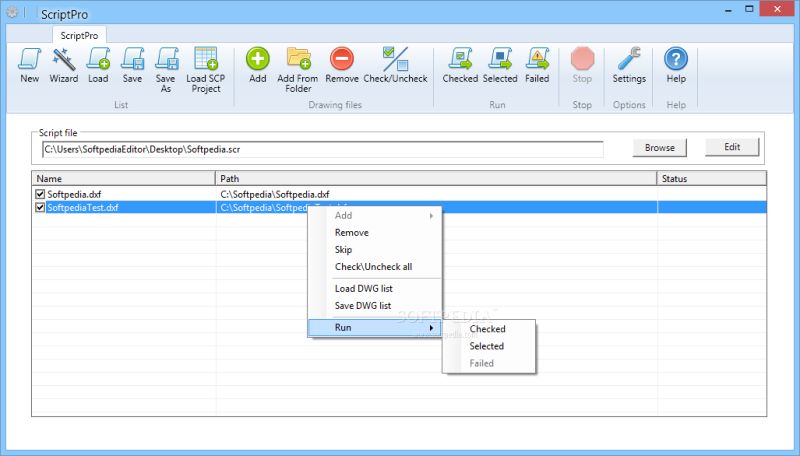Viewport: 800px width, 456px height.
Task: Select Checked in Run submenu
Action: [x=489, y=329]
